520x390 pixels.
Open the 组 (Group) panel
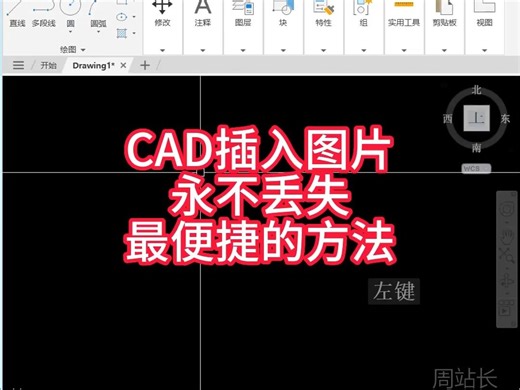pos(363,13)
